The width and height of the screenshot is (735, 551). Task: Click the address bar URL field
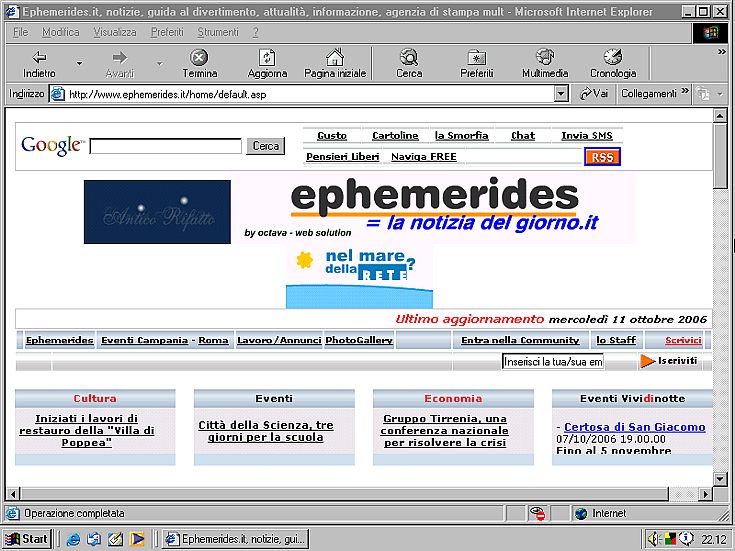[309, 94]
